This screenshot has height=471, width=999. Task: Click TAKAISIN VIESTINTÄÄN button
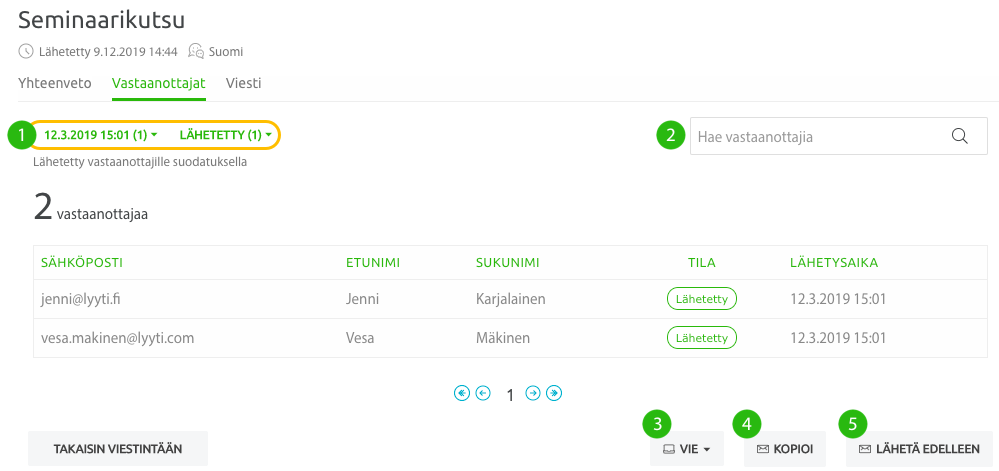118,449
